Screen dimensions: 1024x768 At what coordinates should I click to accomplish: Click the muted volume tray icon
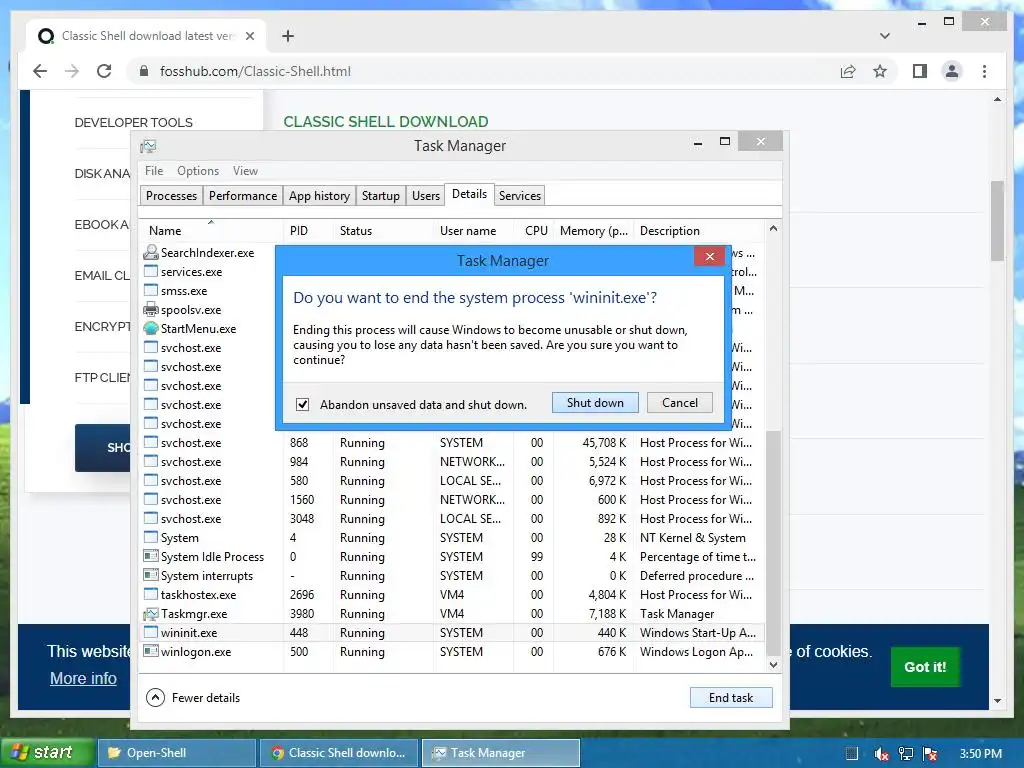coord(881,754)
